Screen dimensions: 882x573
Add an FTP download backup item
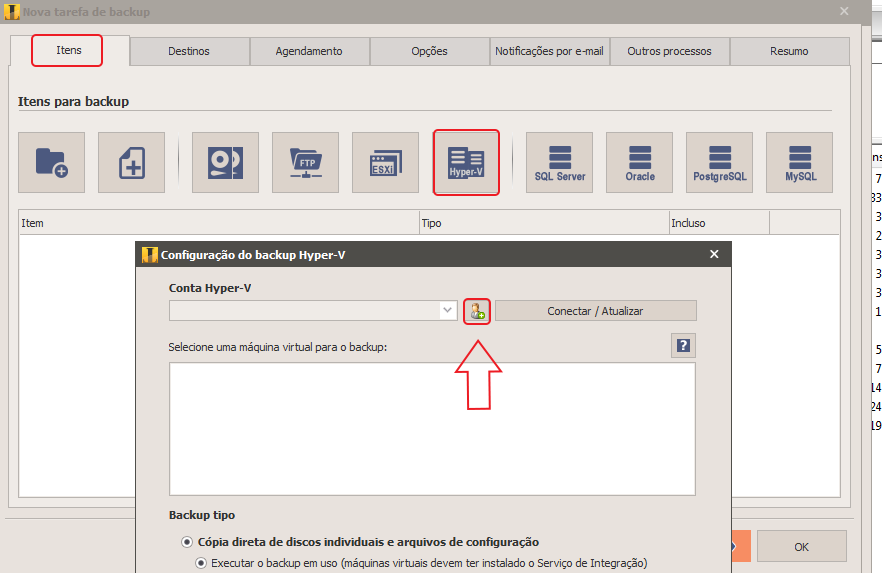pos(305,163)
